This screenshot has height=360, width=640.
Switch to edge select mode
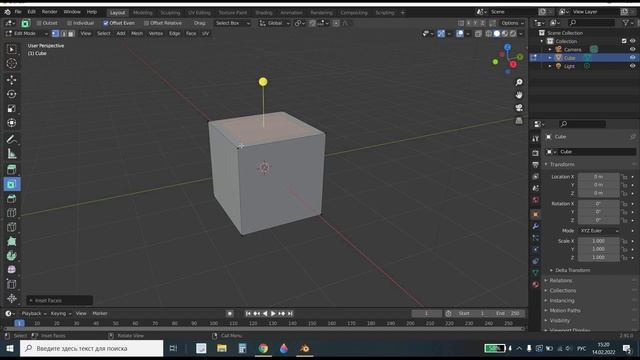[x=63, y=33]
